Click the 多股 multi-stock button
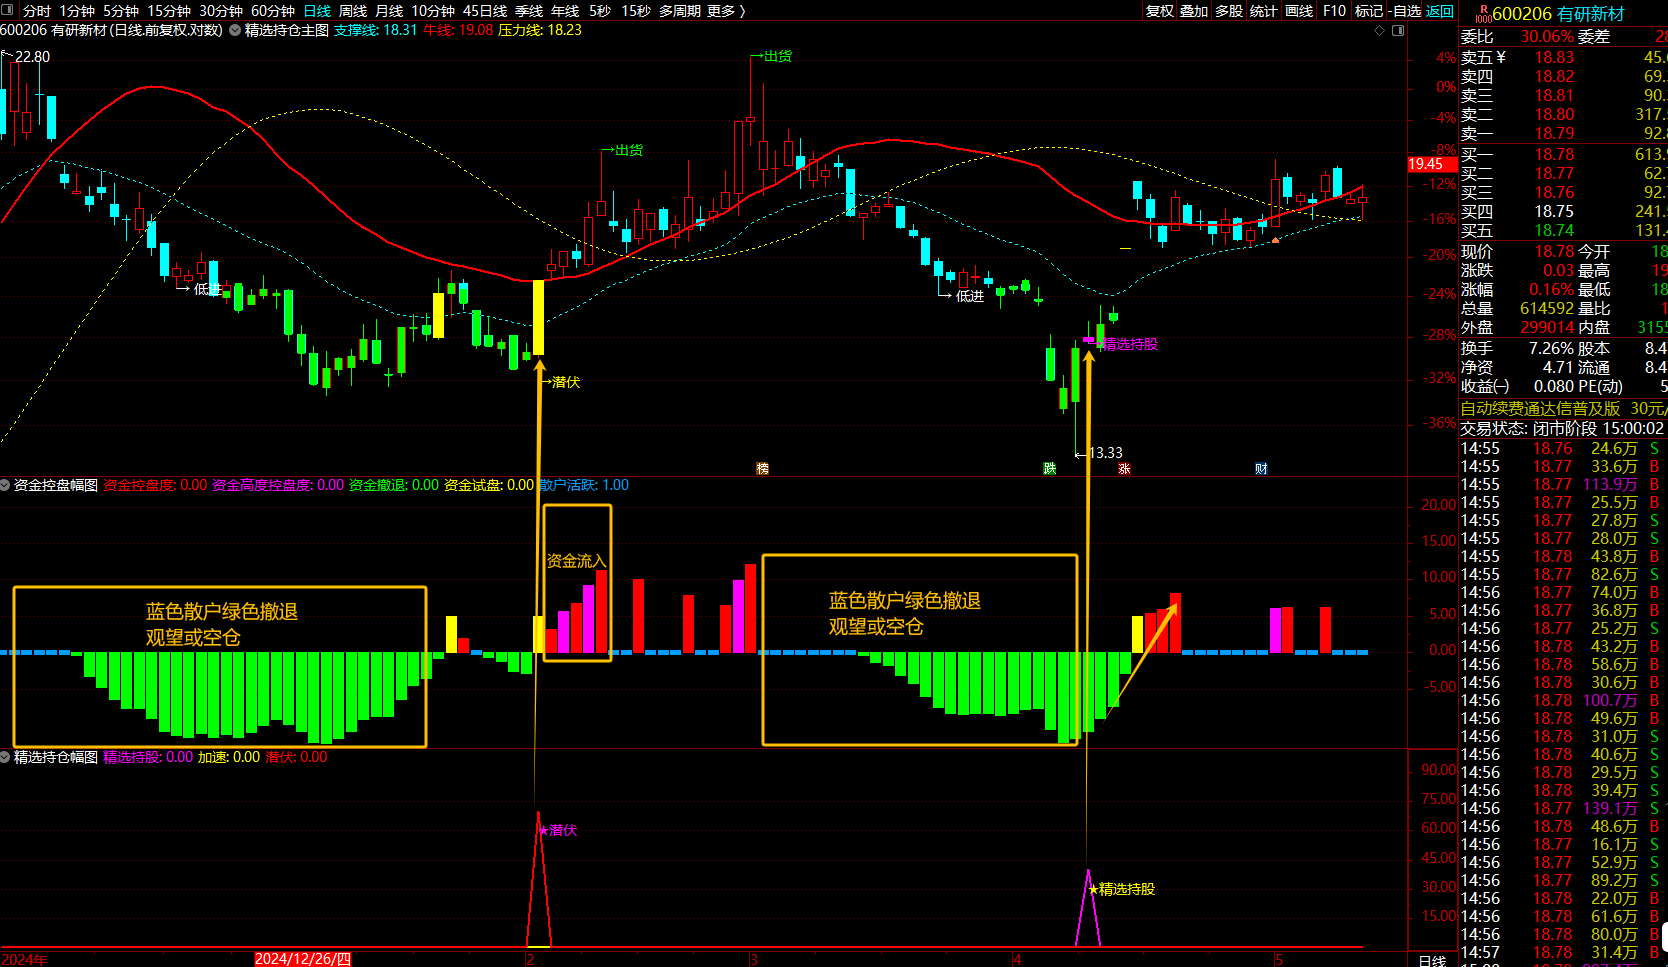Viewport: 1668px width, 967px height. click(1229, 11)
